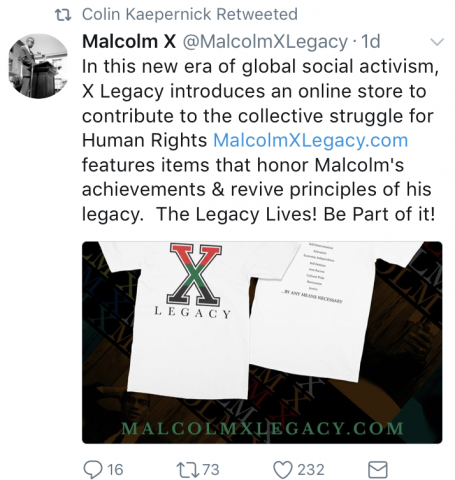Screen dimensions: 455x480
Task: Click the retweeted arrows icon beside Colin Kaepernick
Action: 63,15
